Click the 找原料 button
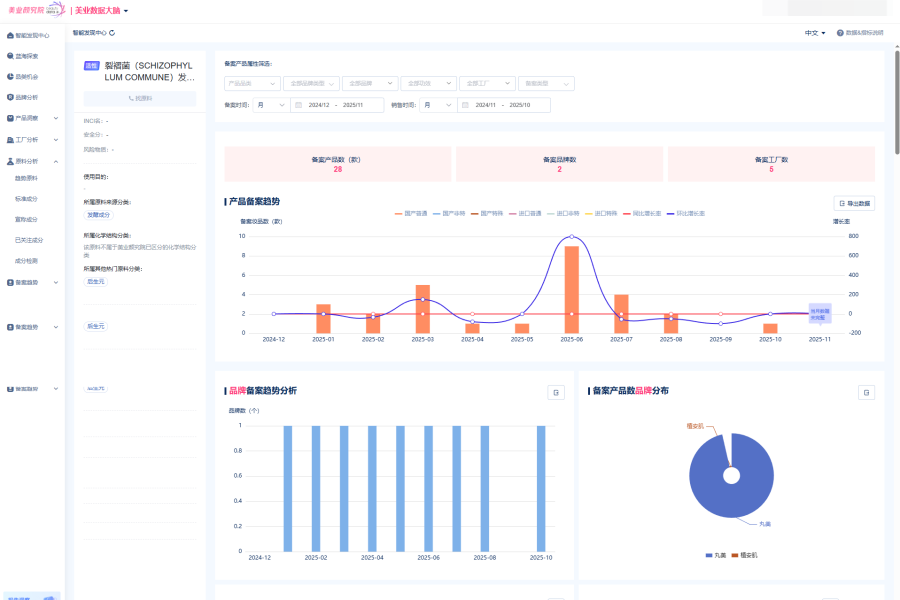The image size is (900, 600). [140, 98]
